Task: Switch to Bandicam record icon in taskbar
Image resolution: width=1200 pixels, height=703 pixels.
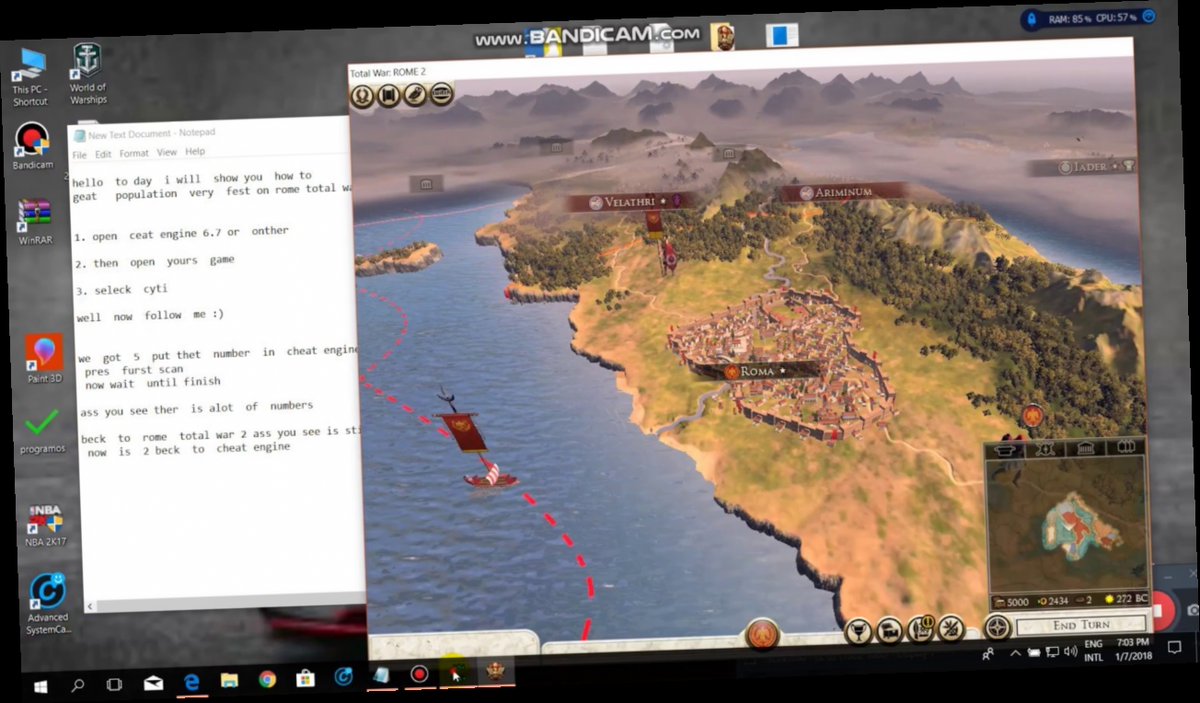Action: pyautogui.click(x=419, y=674)
